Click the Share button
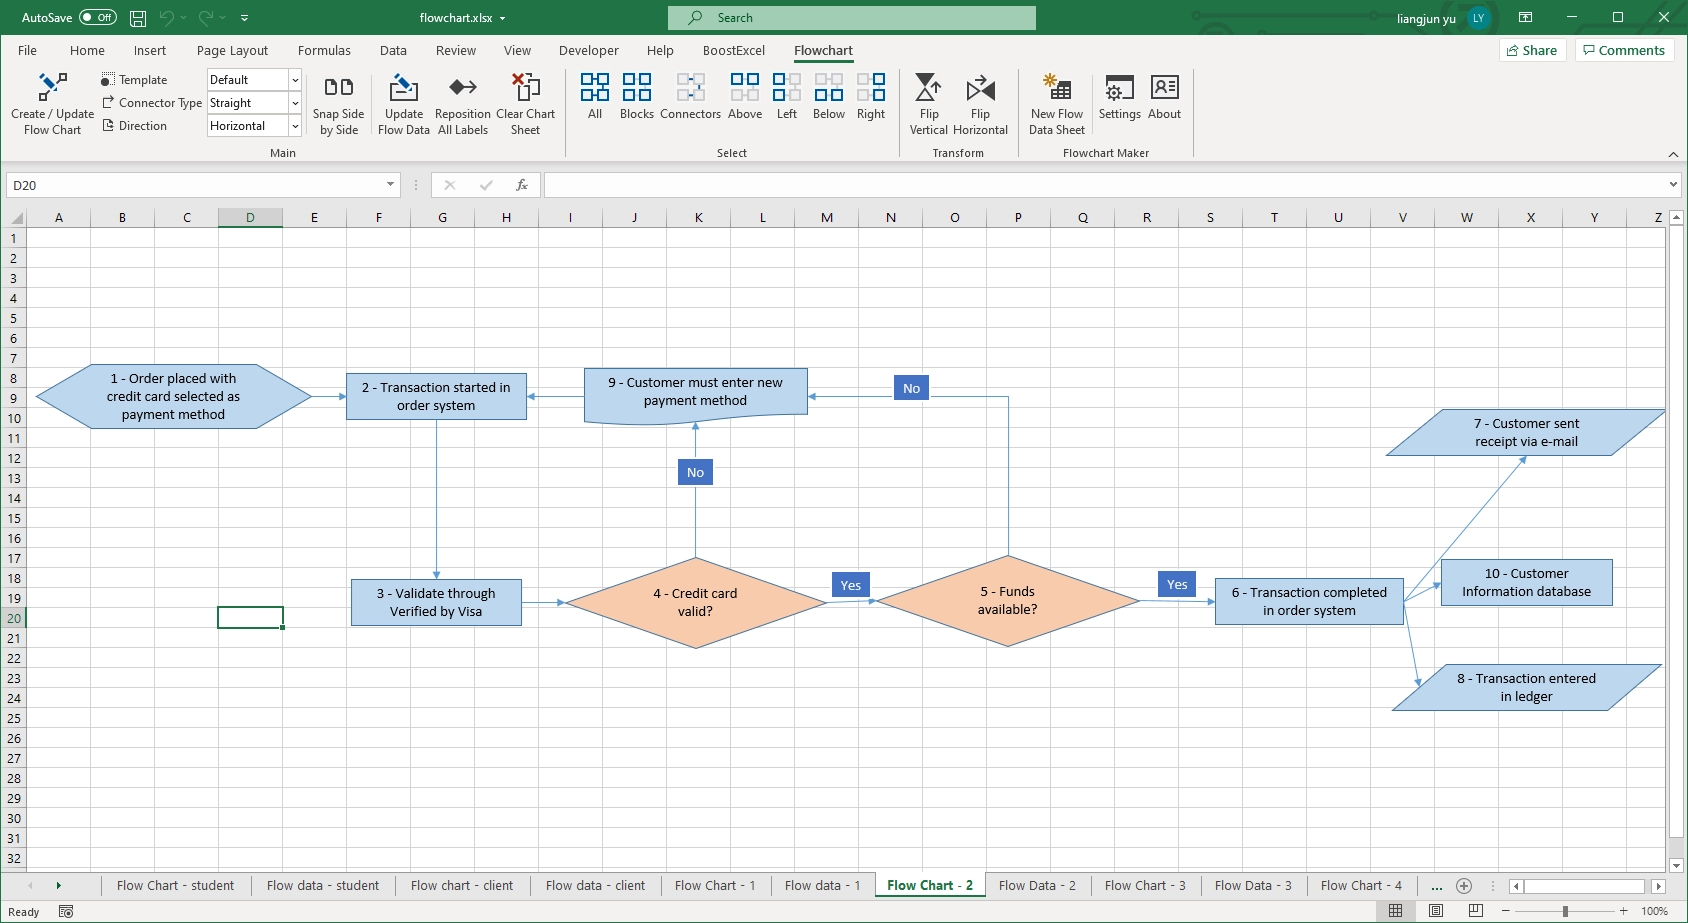 pyautogui.click(x=1531, y=50)
